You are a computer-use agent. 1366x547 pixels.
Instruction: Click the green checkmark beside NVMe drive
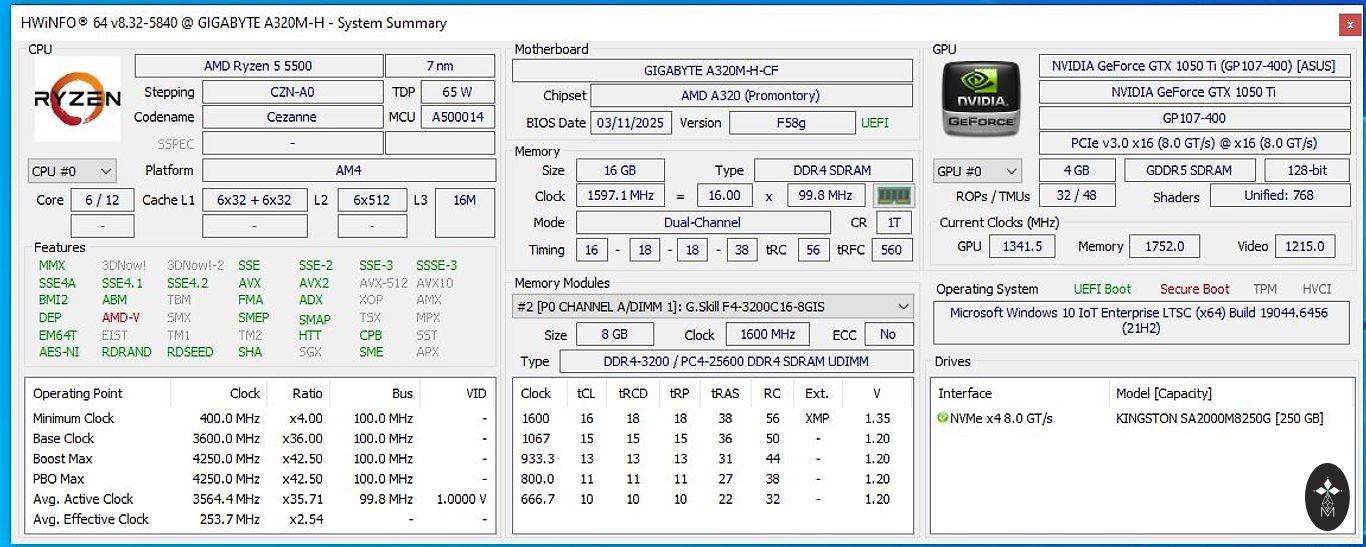coord(942,418)
